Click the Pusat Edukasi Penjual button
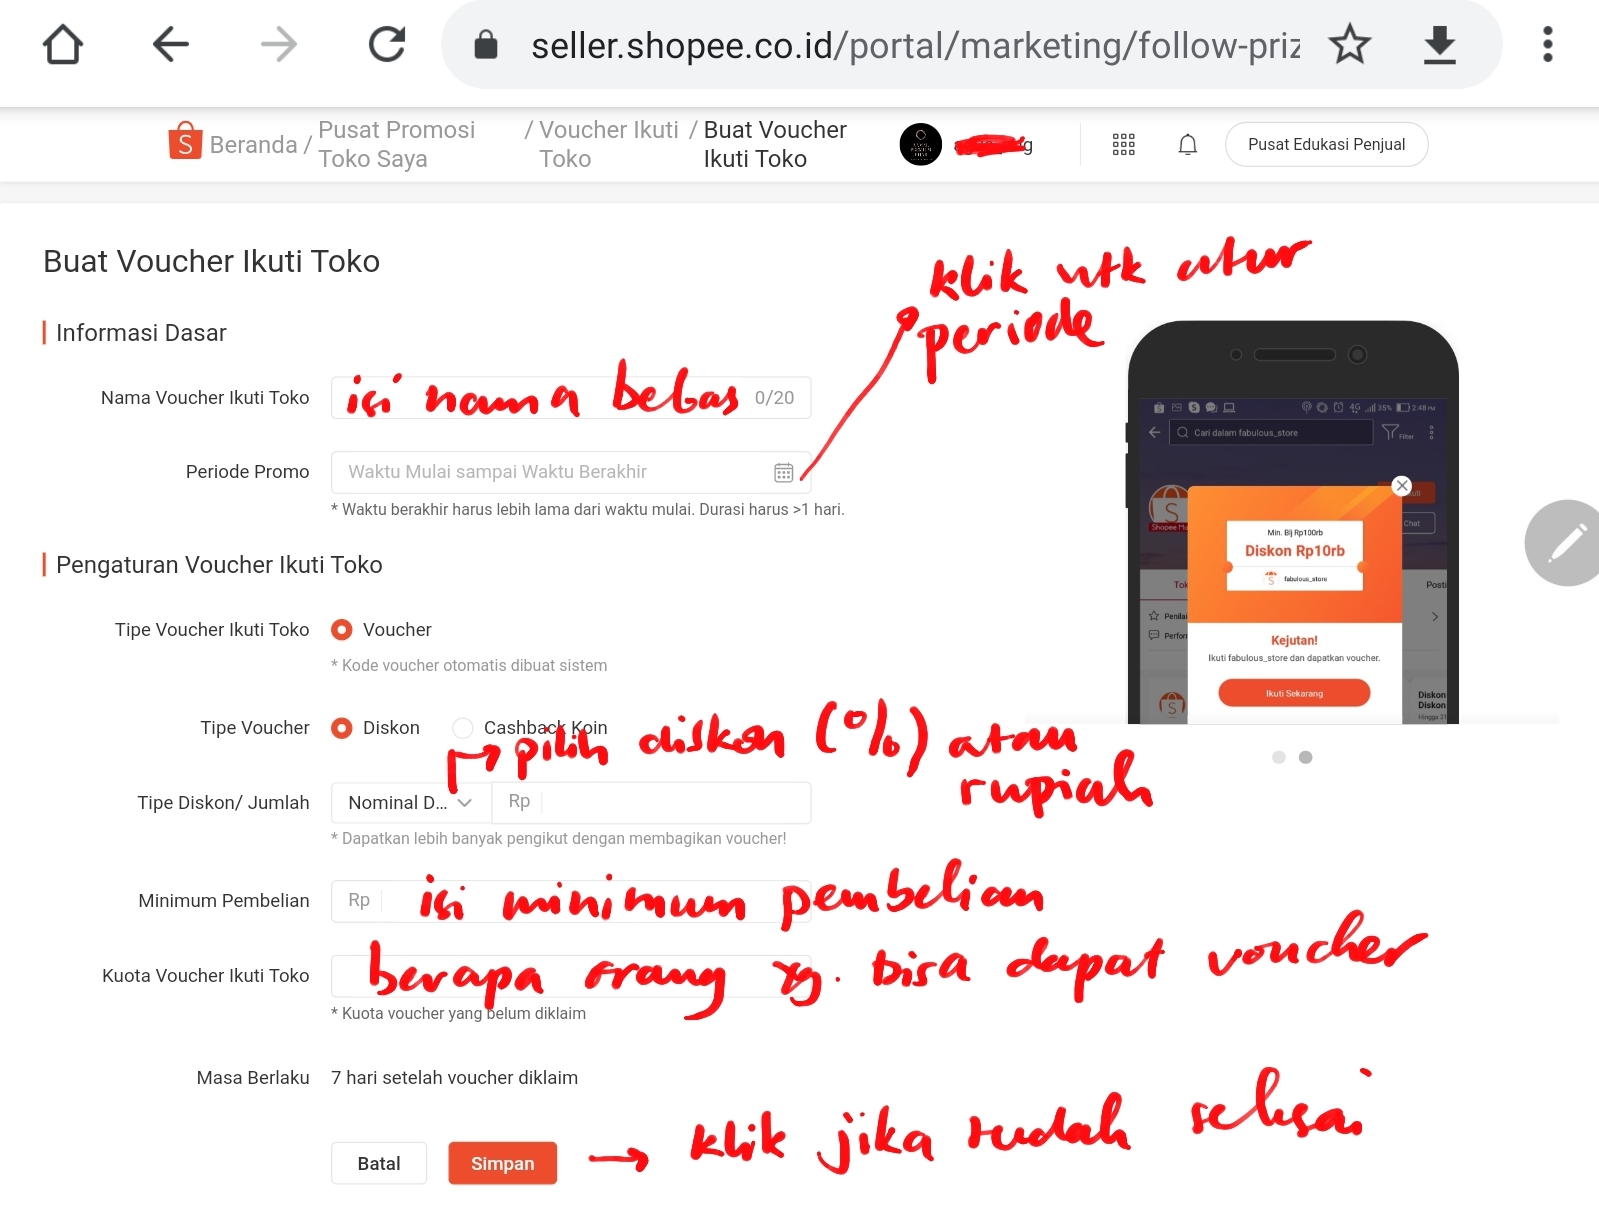1599x1215 pixels. click(1327, 145)
